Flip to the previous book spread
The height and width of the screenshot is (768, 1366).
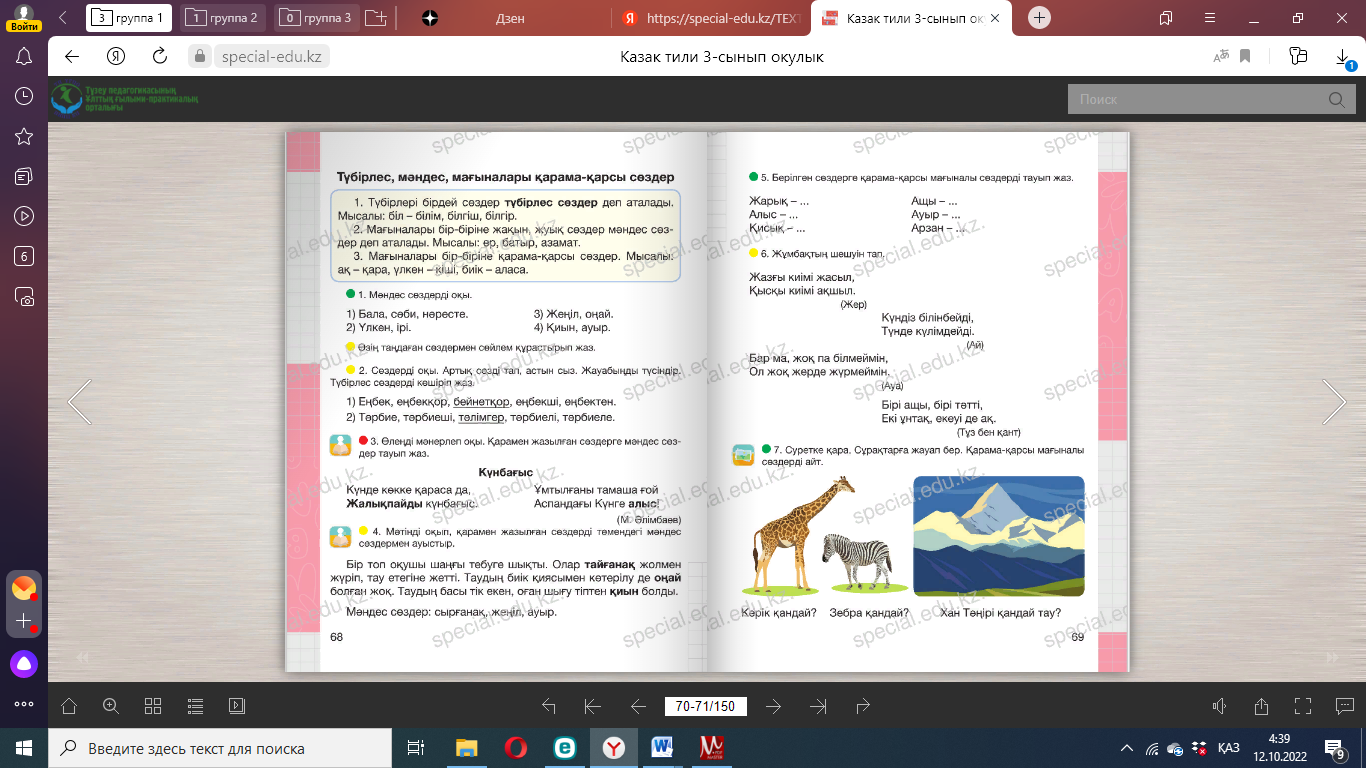pos(80,402)
